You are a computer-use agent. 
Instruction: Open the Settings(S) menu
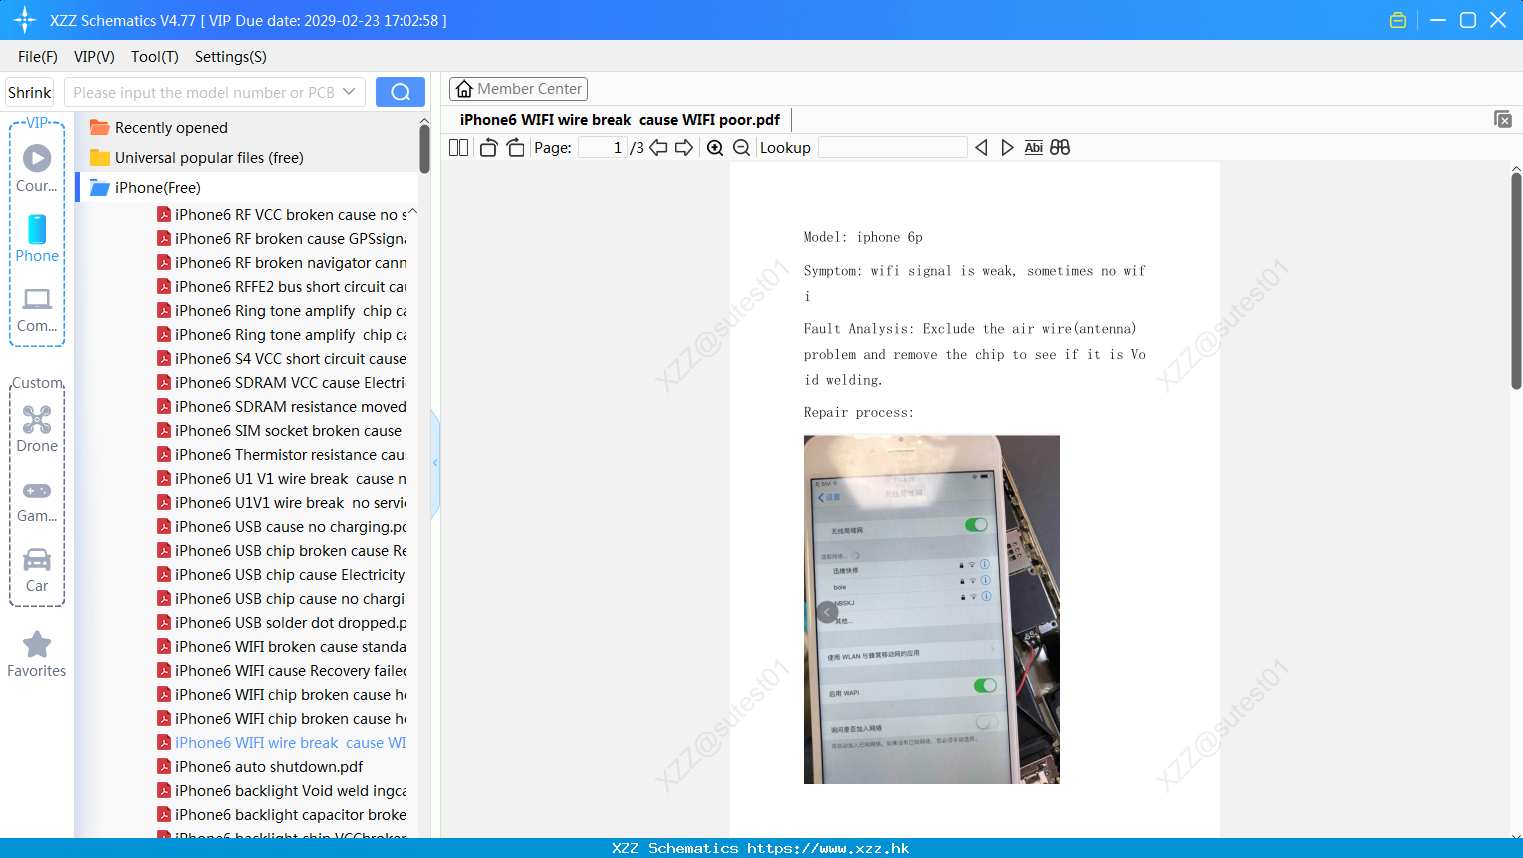pyautogui.click(x=231, y=57)
